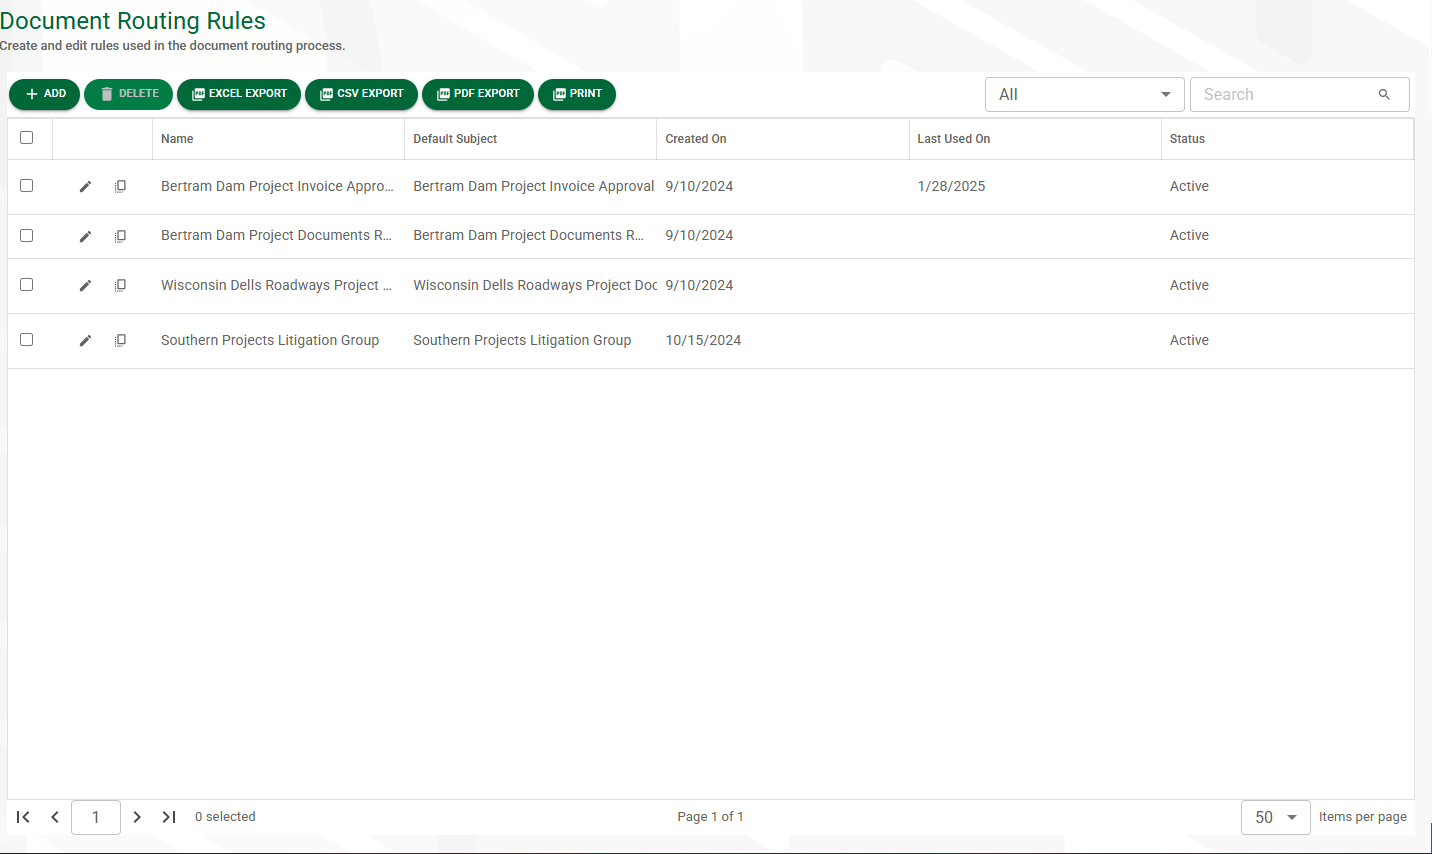Screen dimensions: 1432x854
Task: Edit the Southern Projects Litigation Group rule
Action: click(x=86, y=341)
